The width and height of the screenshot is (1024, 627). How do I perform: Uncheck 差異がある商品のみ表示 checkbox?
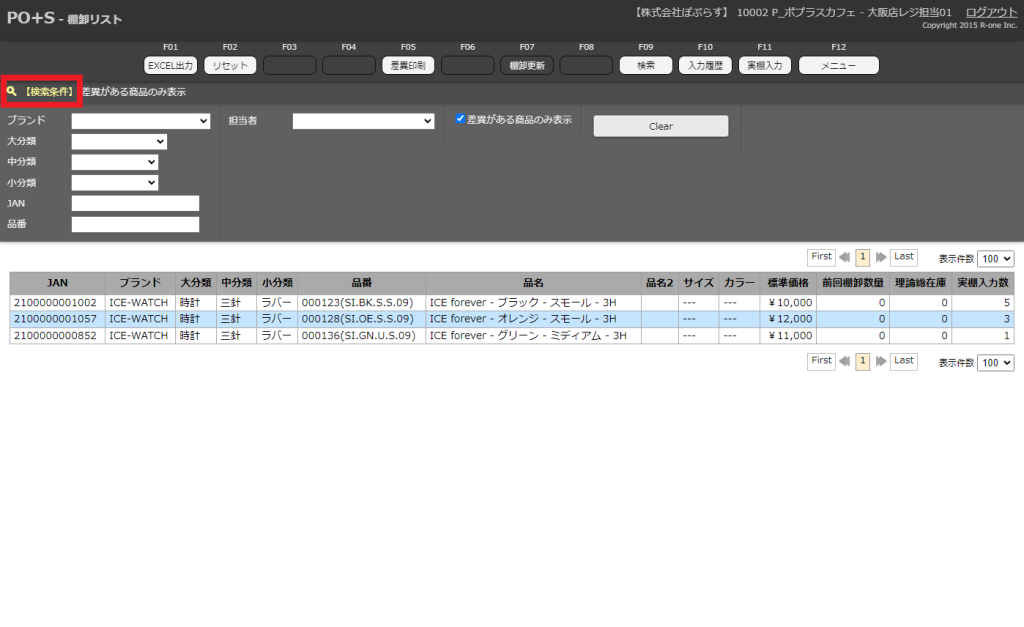pyautogui.click(x=461, y=119)
